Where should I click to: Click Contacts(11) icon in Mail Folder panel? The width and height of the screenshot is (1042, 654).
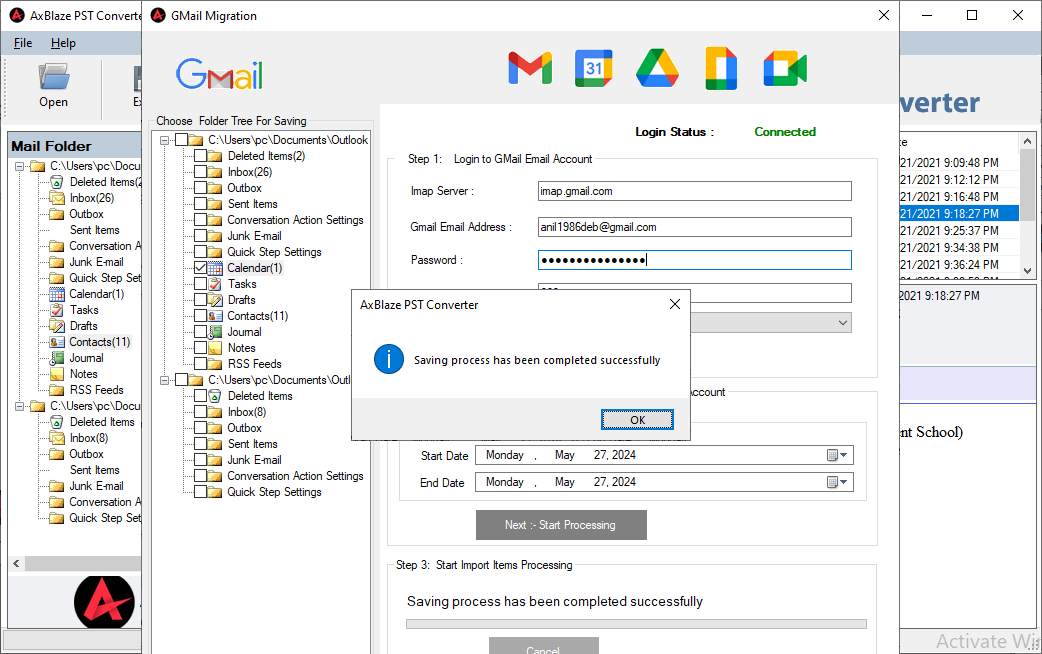pos(57,342)
